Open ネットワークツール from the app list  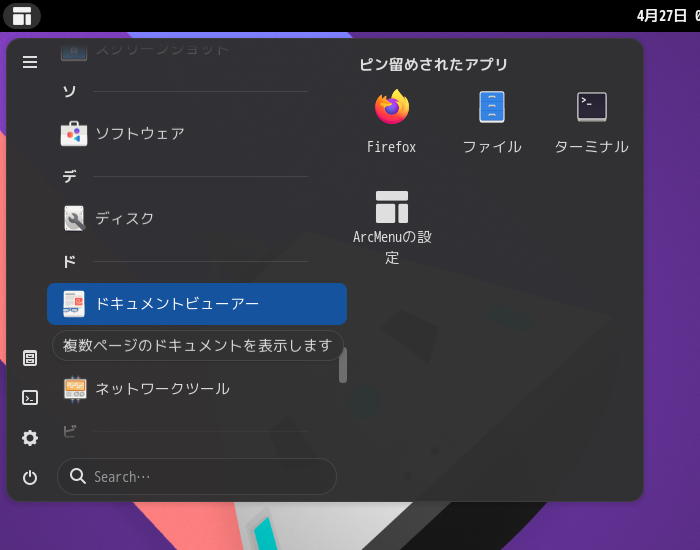[197, 389]
